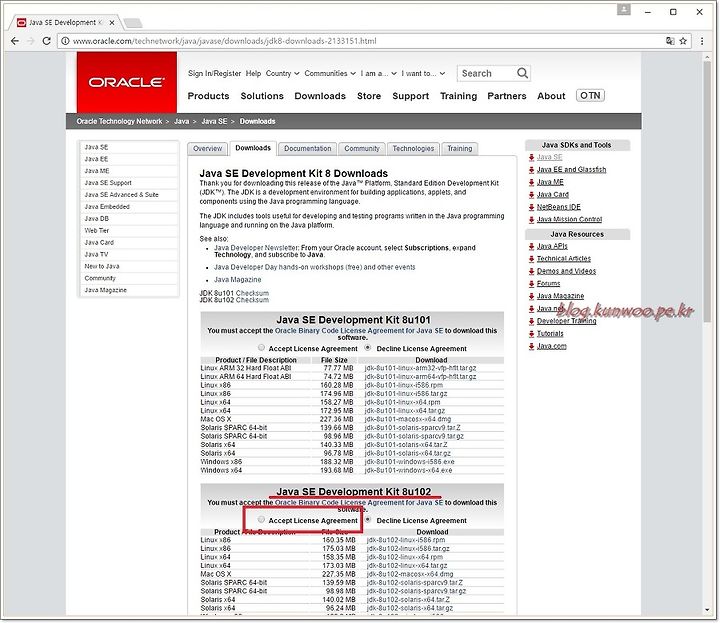Reload the page with the refresh icon
The height and width of the screenshot is (623, 720).
46,41
